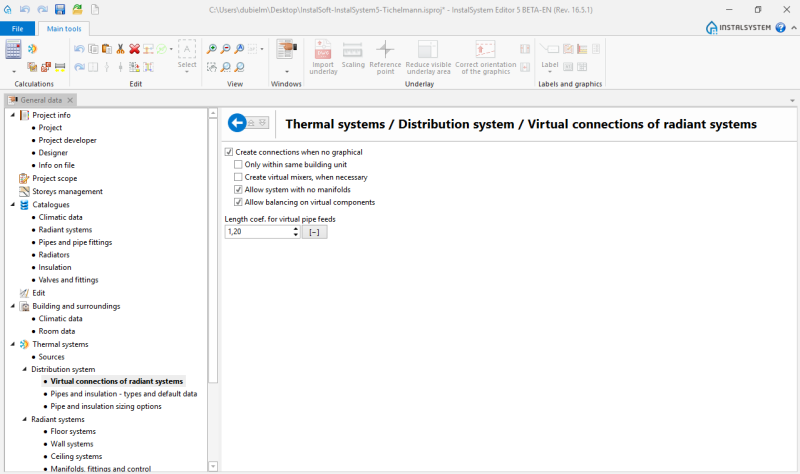Open Project developer in the tree
The image size is (800, 474).
67,140
